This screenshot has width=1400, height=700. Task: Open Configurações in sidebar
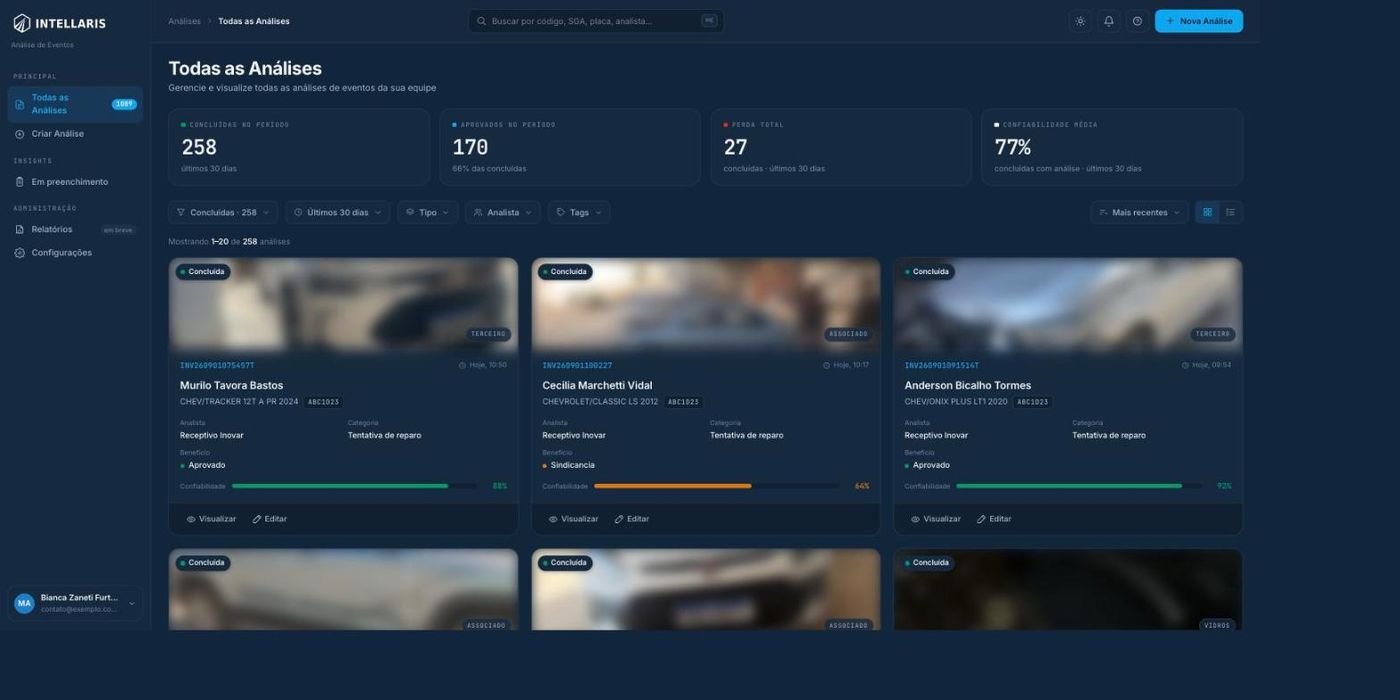(75, 253)
